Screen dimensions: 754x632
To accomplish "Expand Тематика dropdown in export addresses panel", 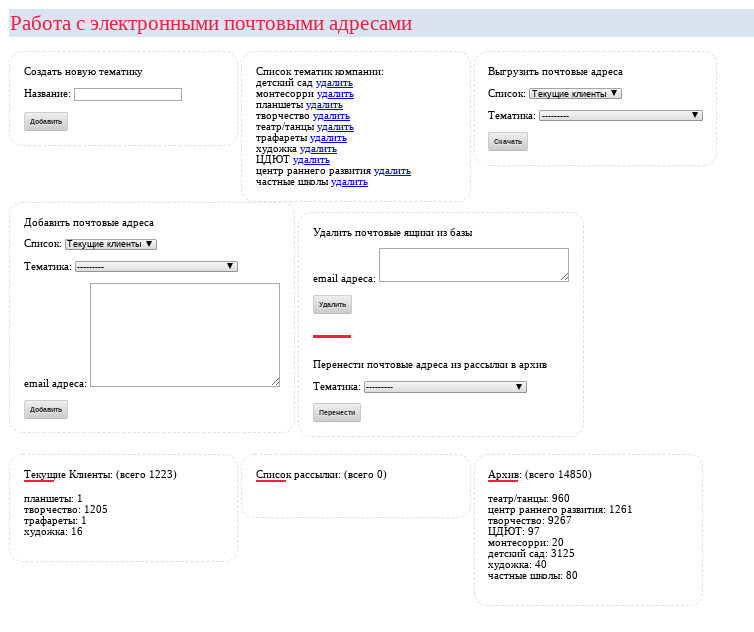I will 620,116.
